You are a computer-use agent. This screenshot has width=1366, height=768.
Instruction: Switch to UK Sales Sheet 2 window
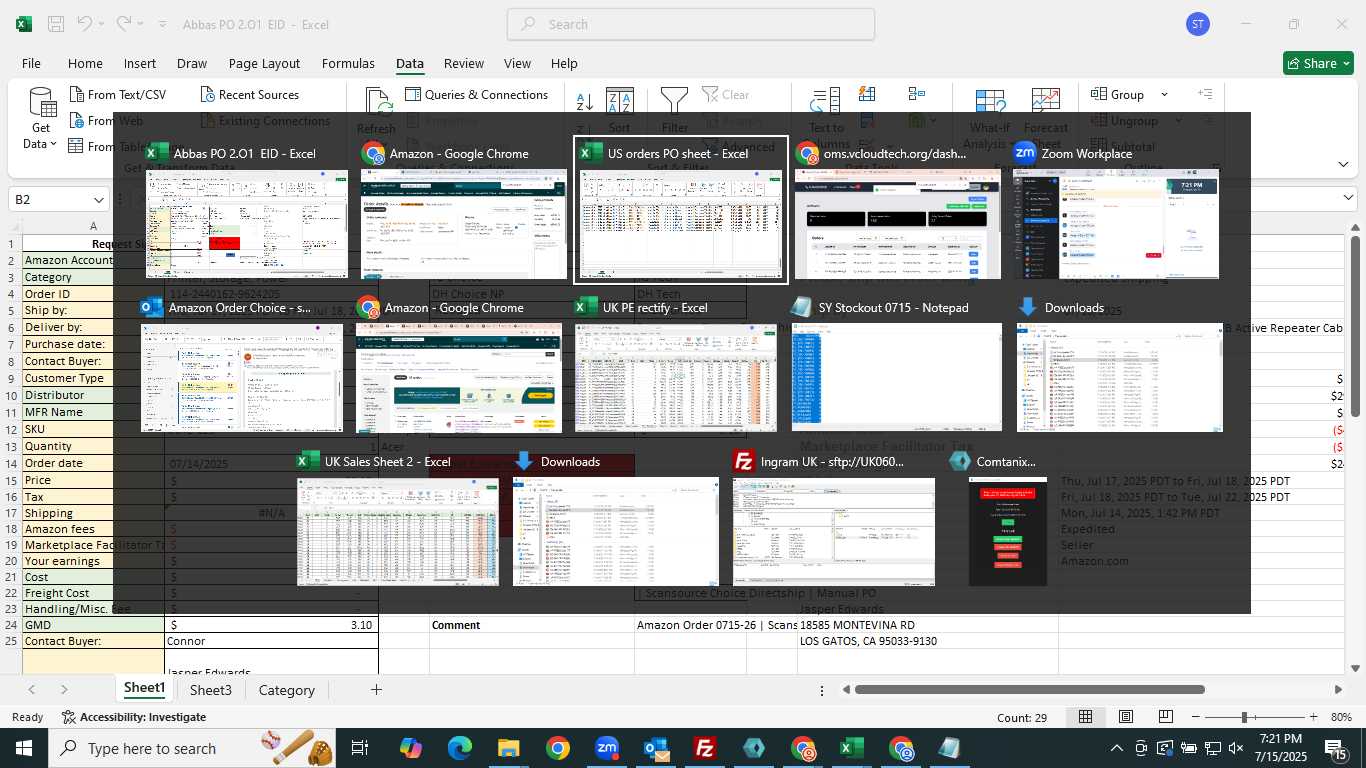(398, 518)
